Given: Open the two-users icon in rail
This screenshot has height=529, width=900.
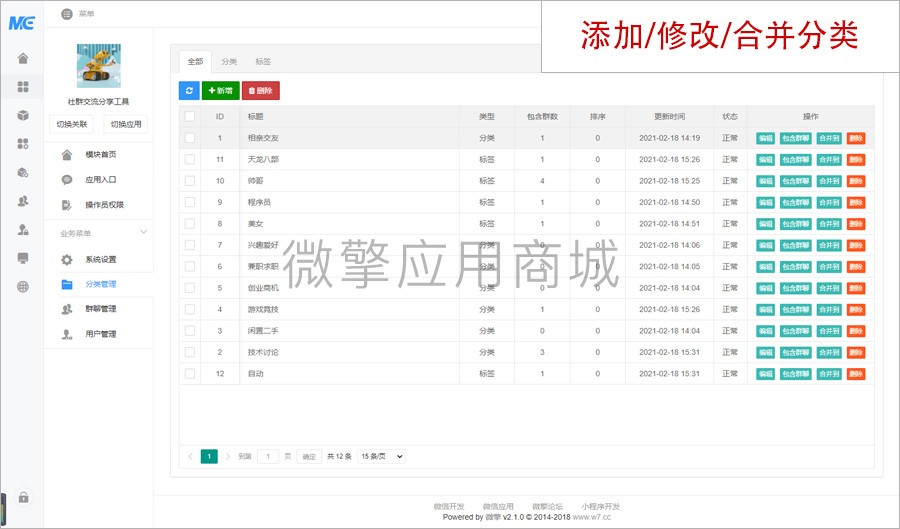Looking at the screenshot, I should [23, 201].
